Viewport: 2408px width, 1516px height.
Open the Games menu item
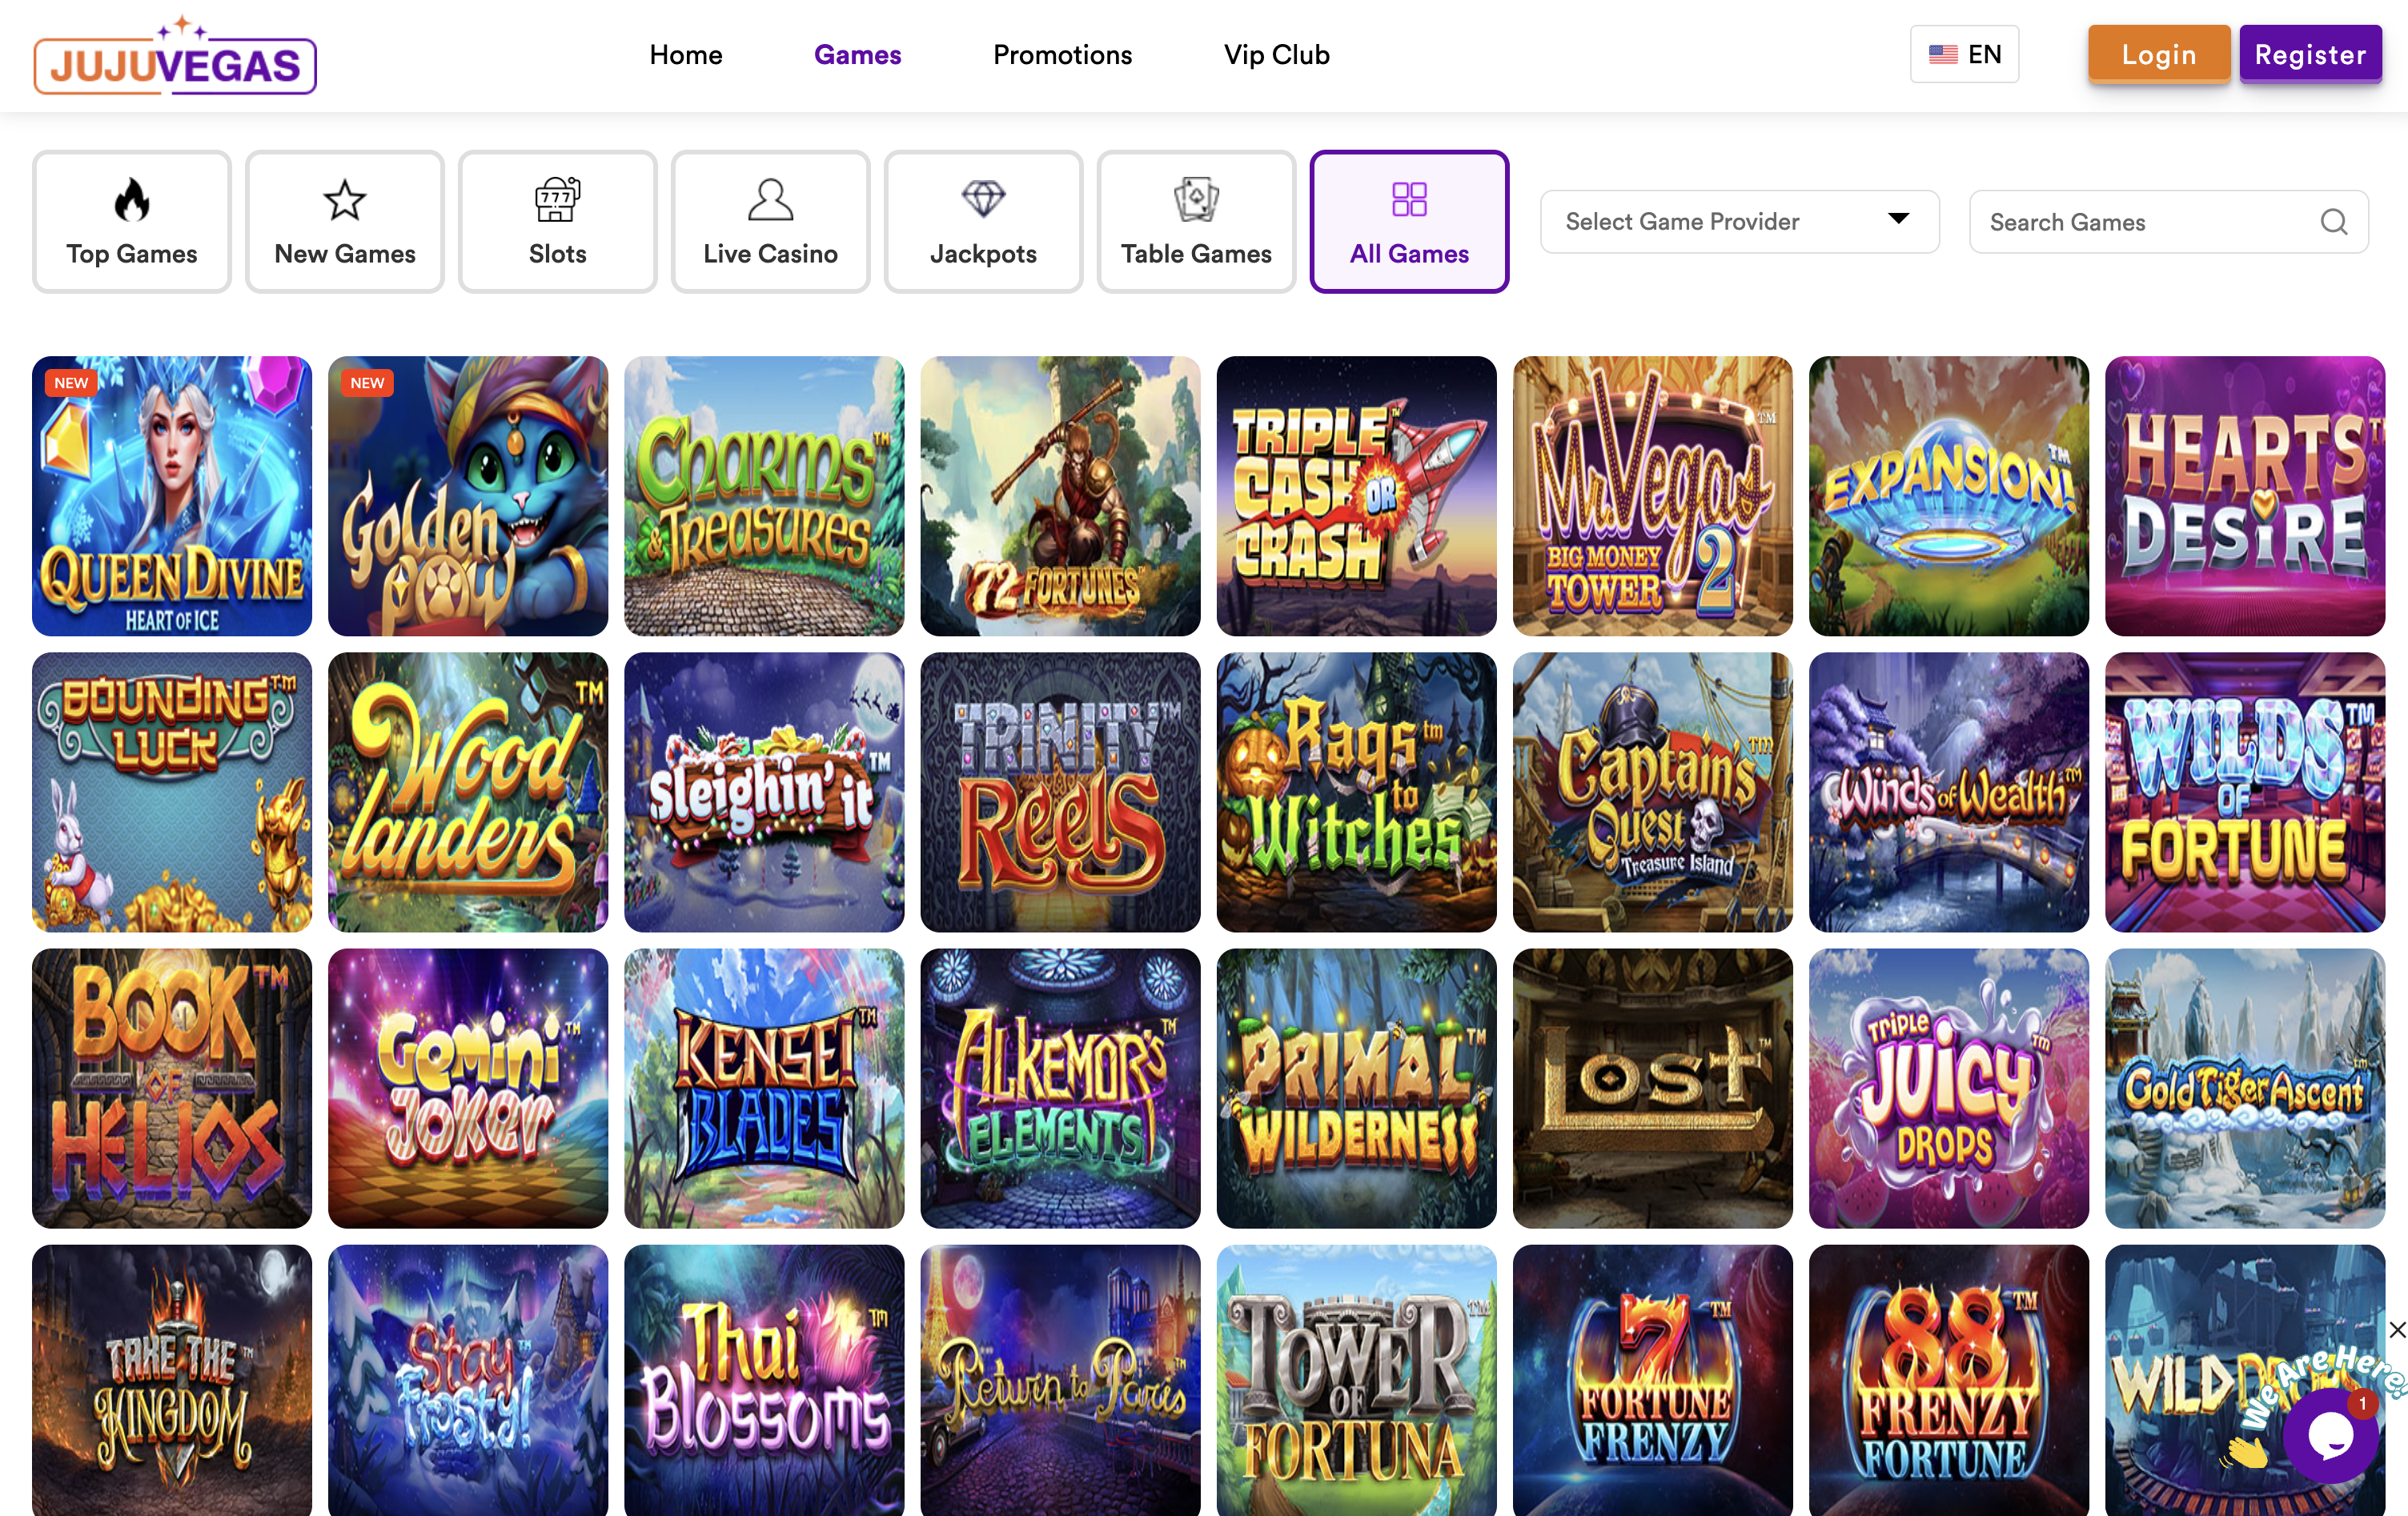(x=858, y=55)
